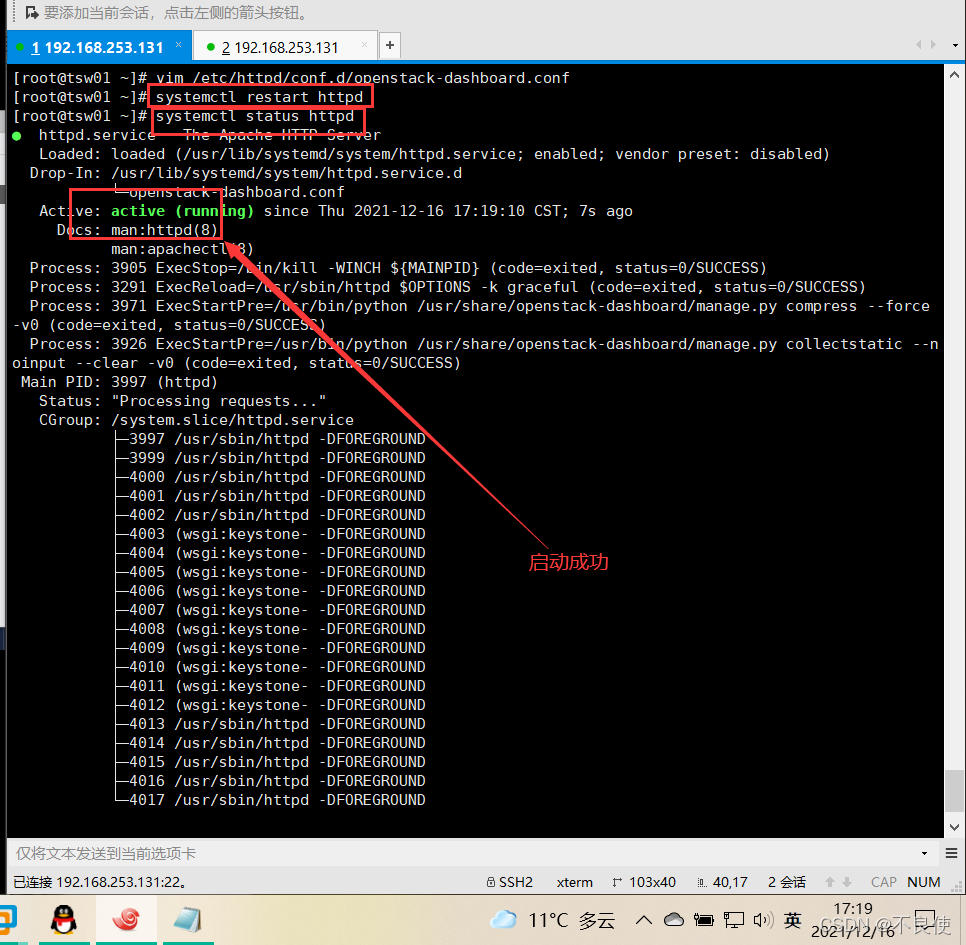Image resolution: width=966 pixels, height=945 pixels.
Task: Click the terminal scrollbar down arrow
Action: coord(954,827)
